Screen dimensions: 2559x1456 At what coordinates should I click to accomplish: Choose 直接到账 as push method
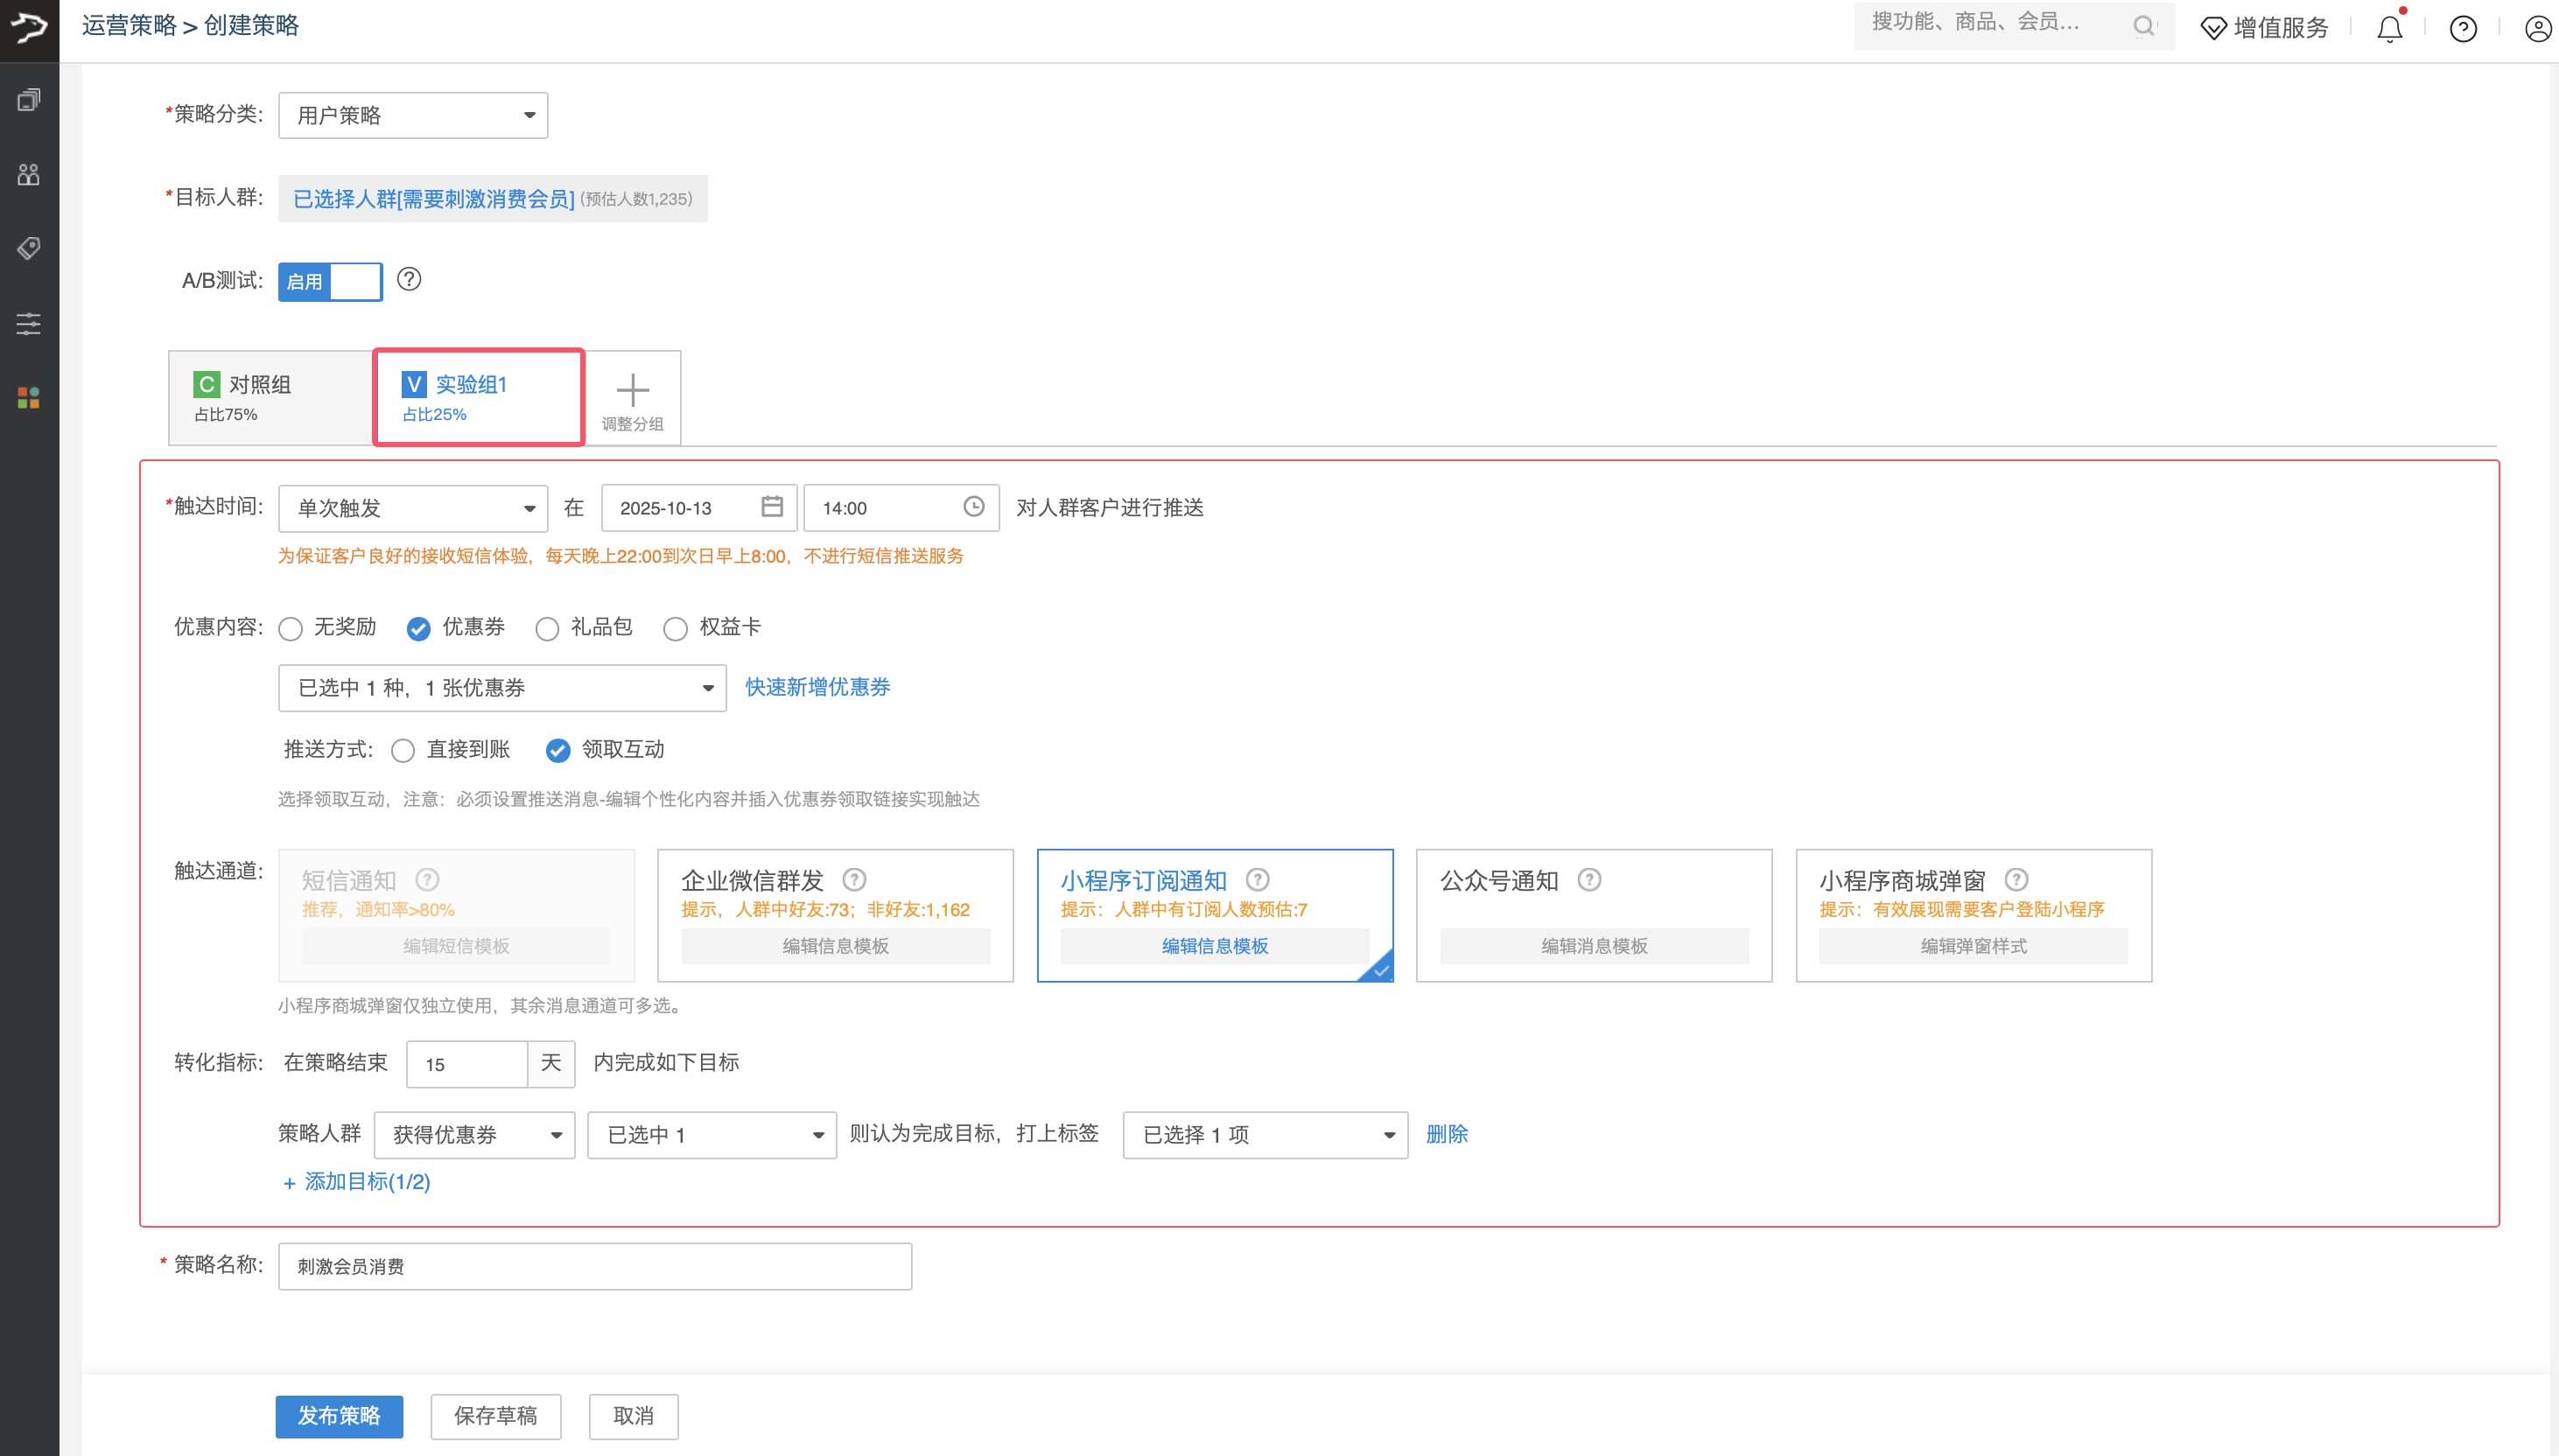(403, 751)
